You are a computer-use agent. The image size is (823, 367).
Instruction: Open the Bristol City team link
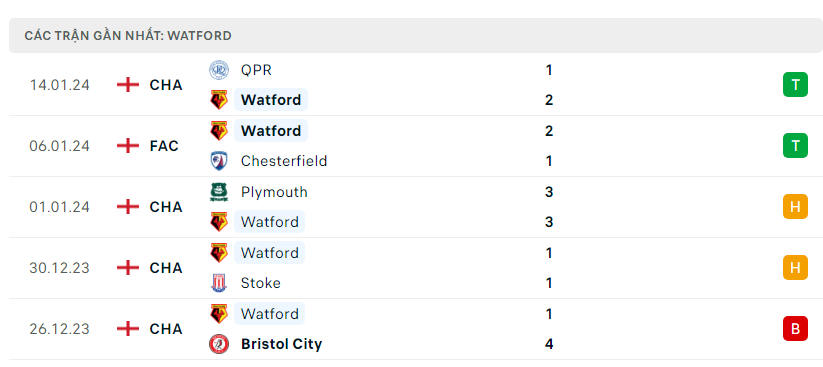click(x=281, y=344)
